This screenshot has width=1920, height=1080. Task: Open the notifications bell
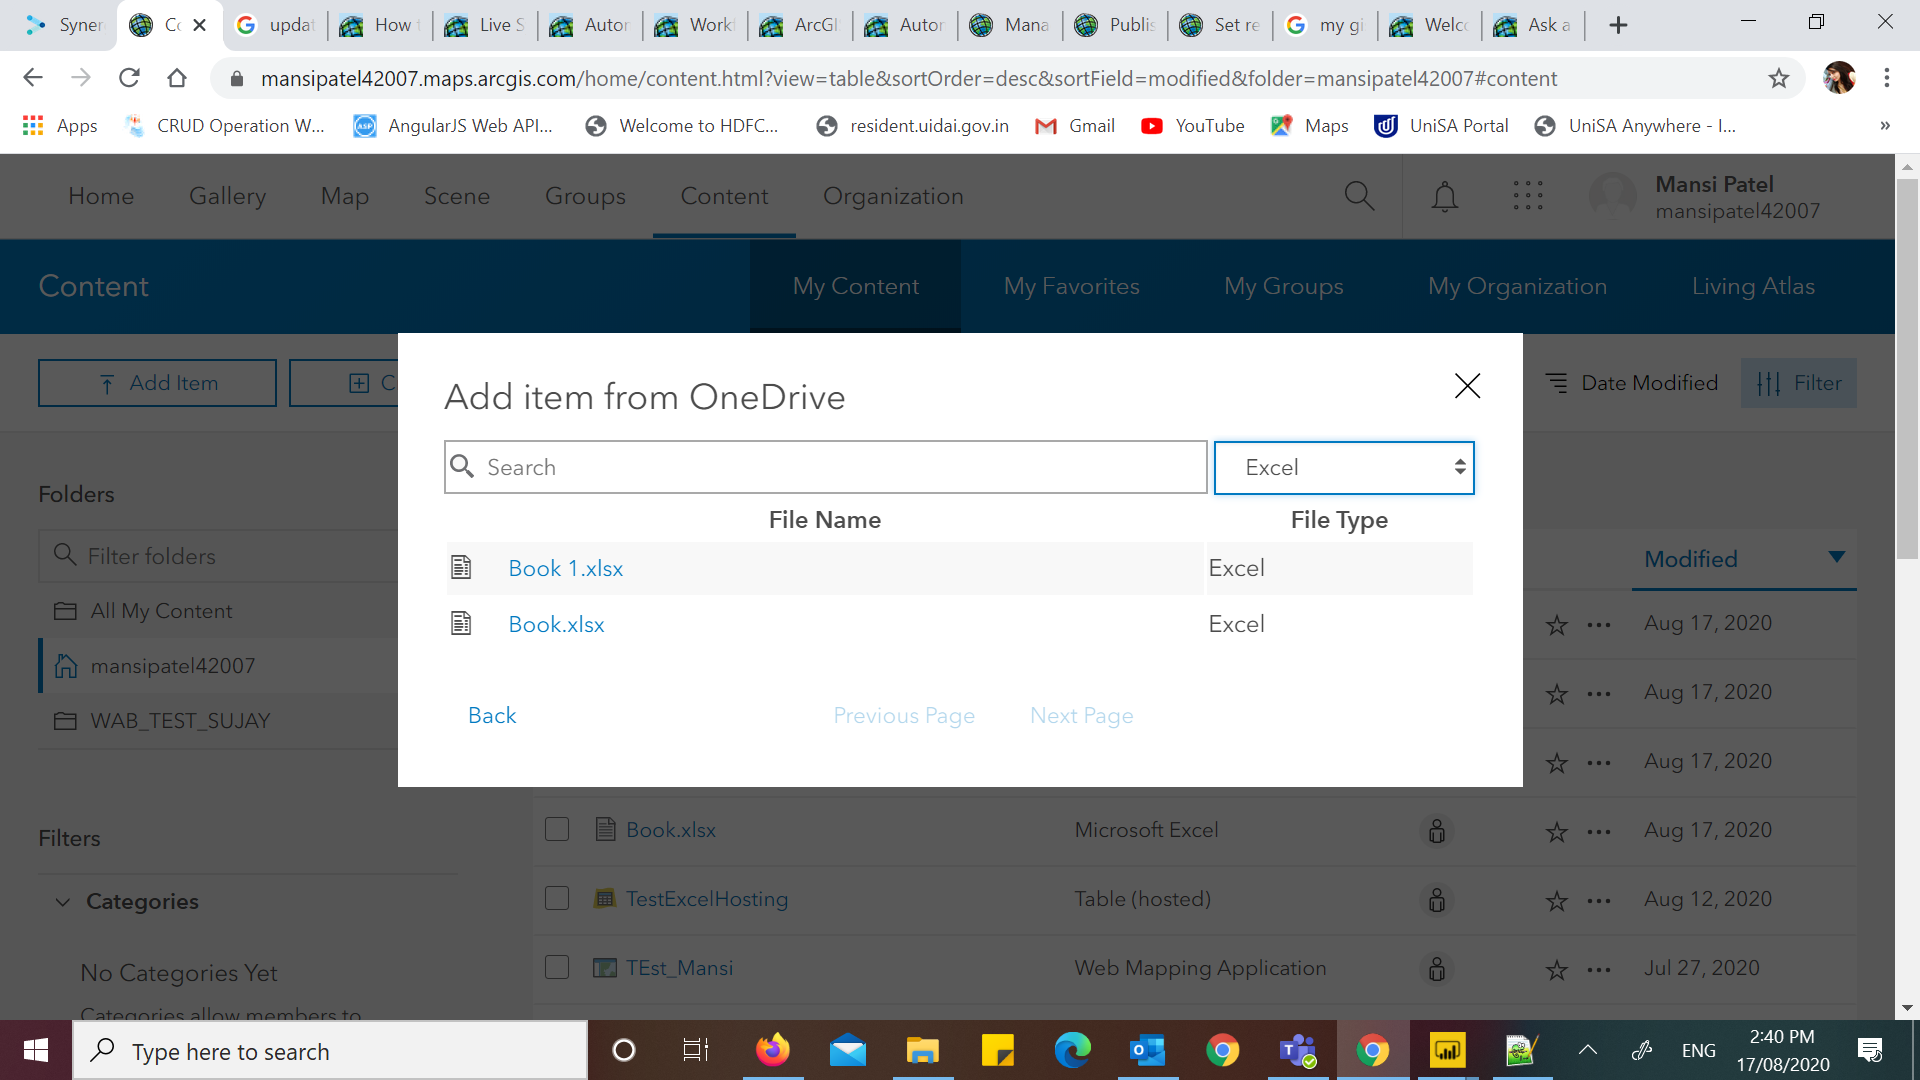coord(1445,196)
